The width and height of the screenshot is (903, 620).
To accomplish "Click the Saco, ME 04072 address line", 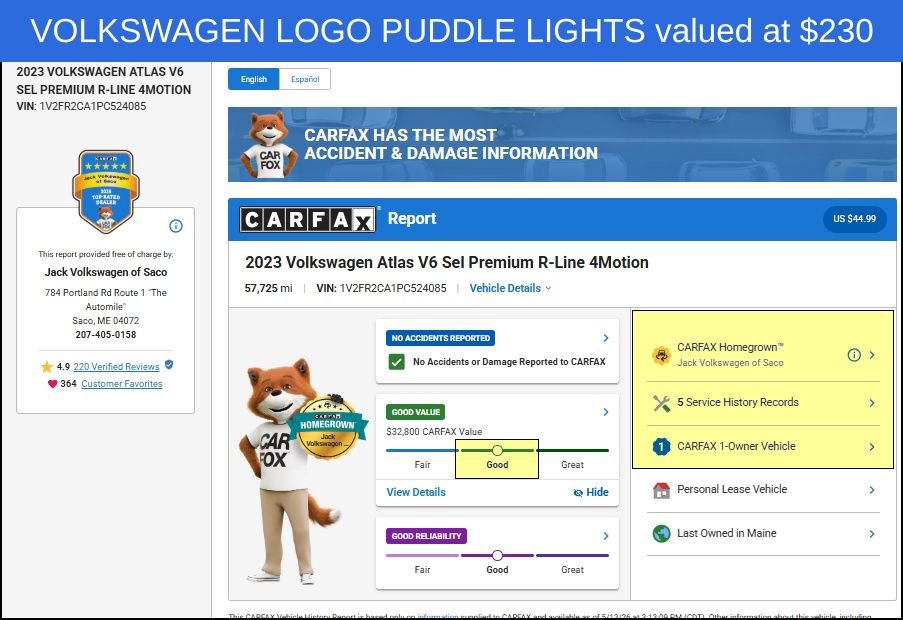I will tap(106, 321).
